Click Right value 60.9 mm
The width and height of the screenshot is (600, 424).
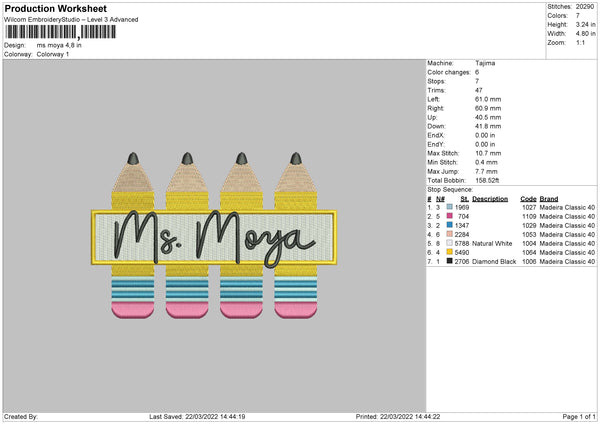pyautogui.click(x=488, y=108)
